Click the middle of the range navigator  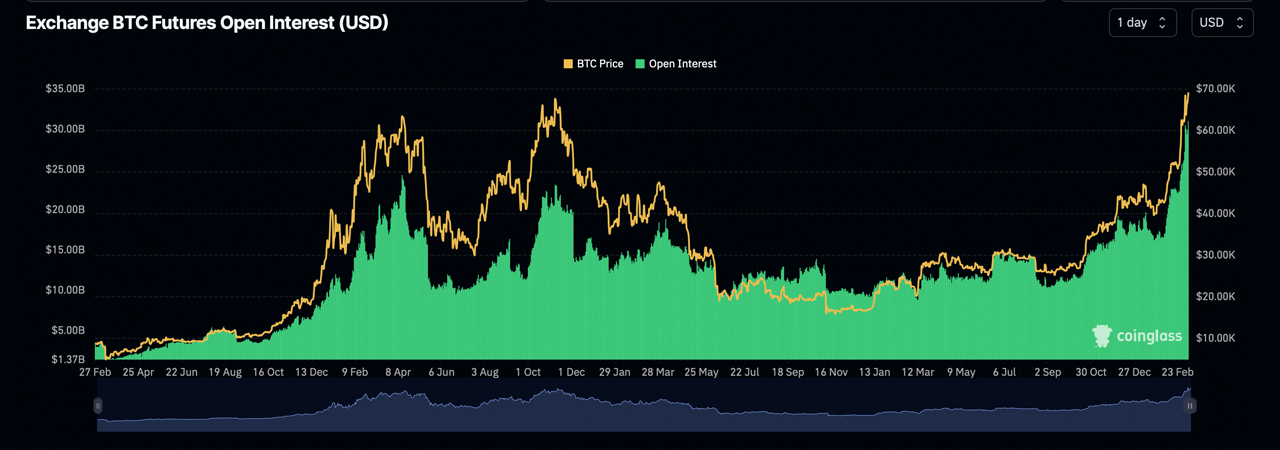coord(644,410)
